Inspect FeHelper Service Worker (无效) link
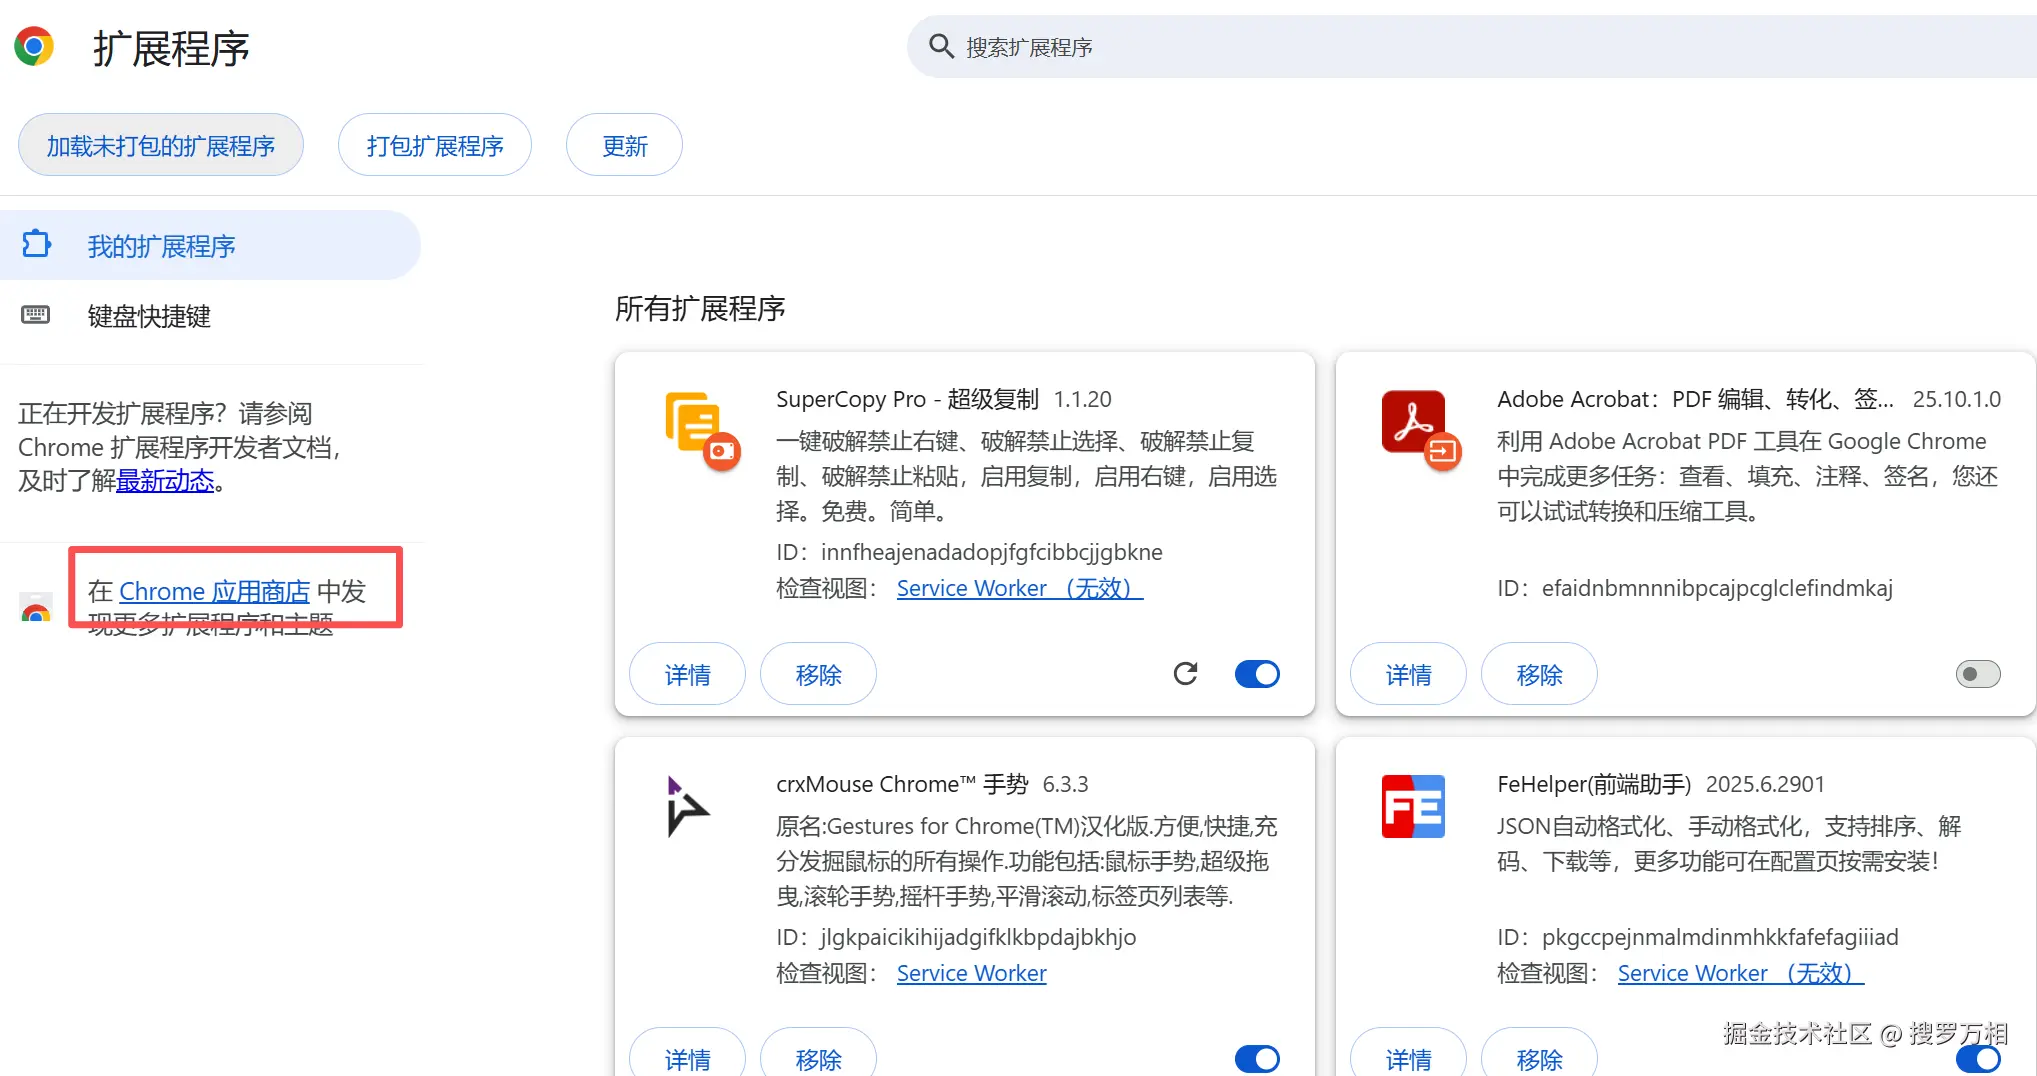The image size is (2037, 1076). pos(1741,973)
